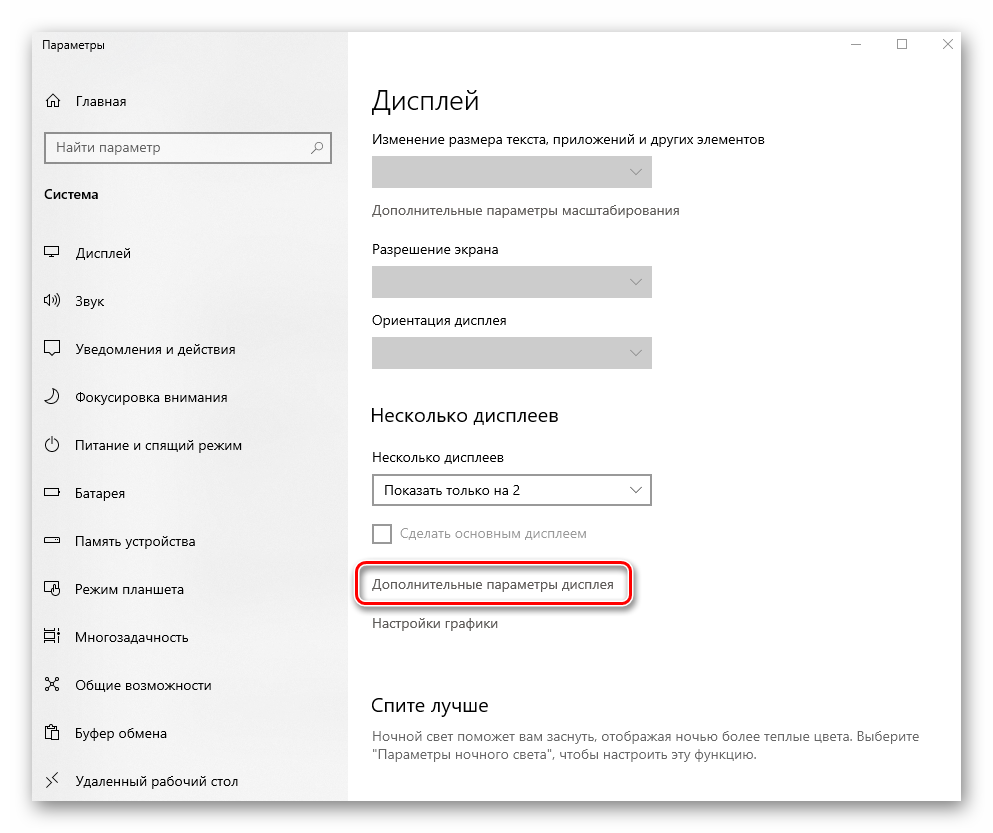This screenshot has height=833, width=993.
Task: Open Дополнительные параметры дисплея link
Action: click(x=493, y=583)
